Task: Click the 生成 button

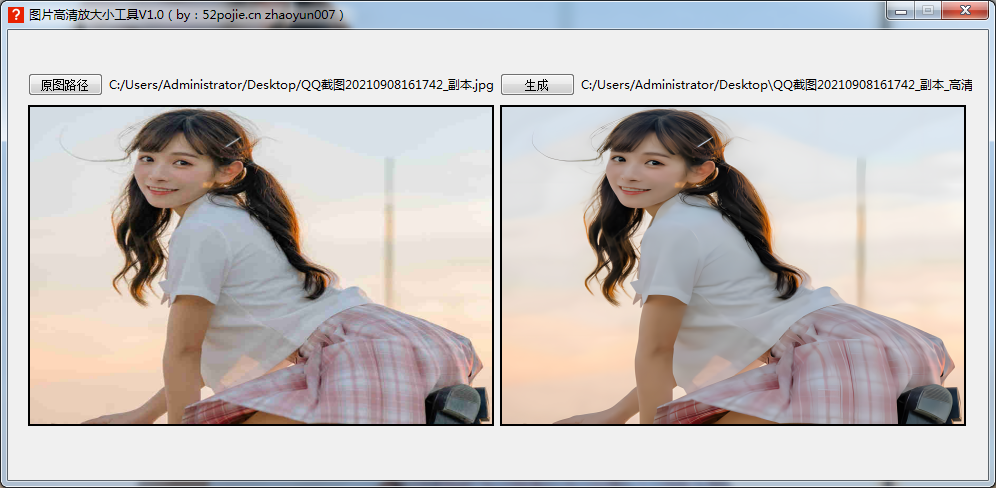Action: pyautogui.click(x=537, y=85)
